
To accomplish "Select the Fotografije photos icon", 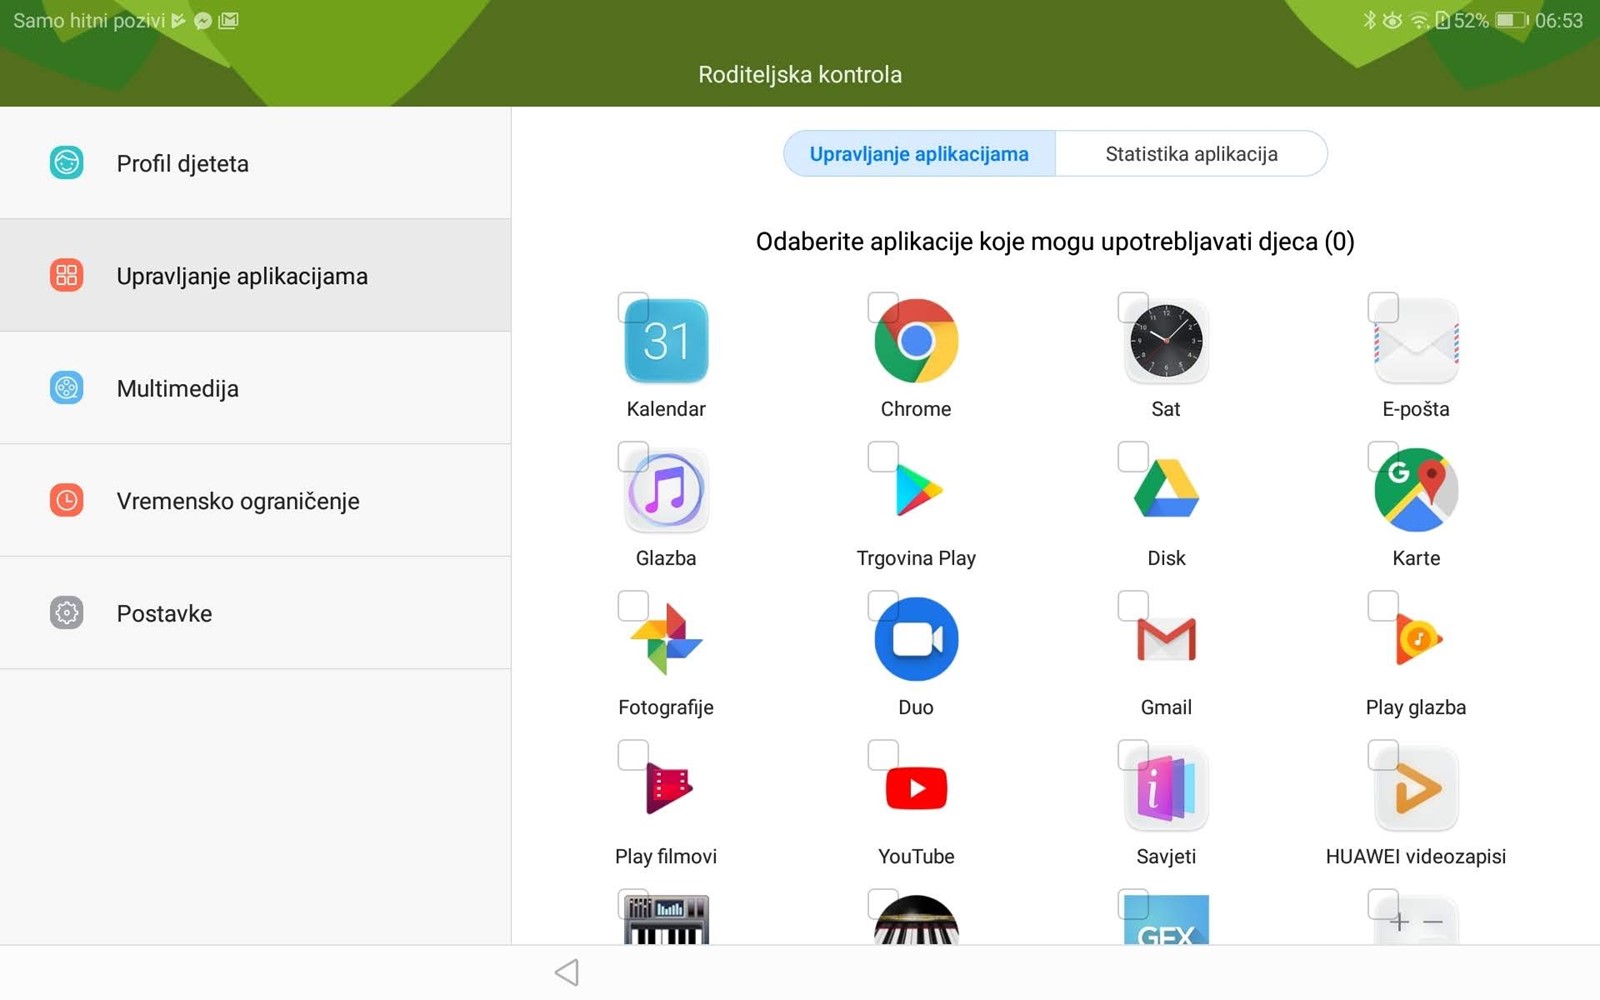I will coord(666,639).
